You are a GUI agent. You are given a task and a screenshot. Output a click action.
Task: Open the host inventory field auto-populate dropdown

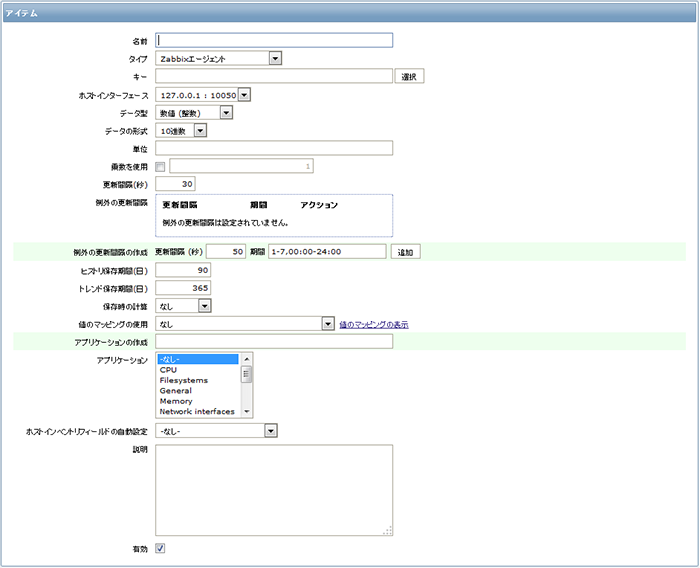[216, 431]
